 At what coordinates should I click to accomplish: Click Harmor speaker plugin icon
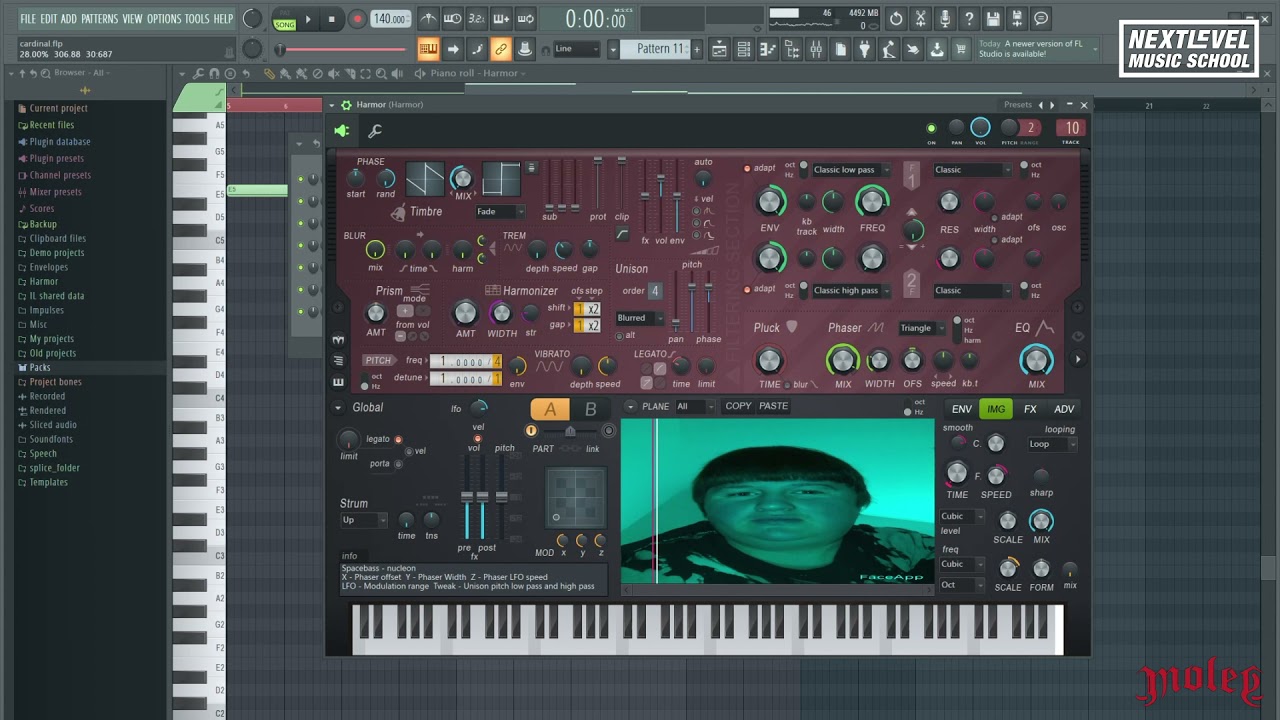[x=342, y=131]
